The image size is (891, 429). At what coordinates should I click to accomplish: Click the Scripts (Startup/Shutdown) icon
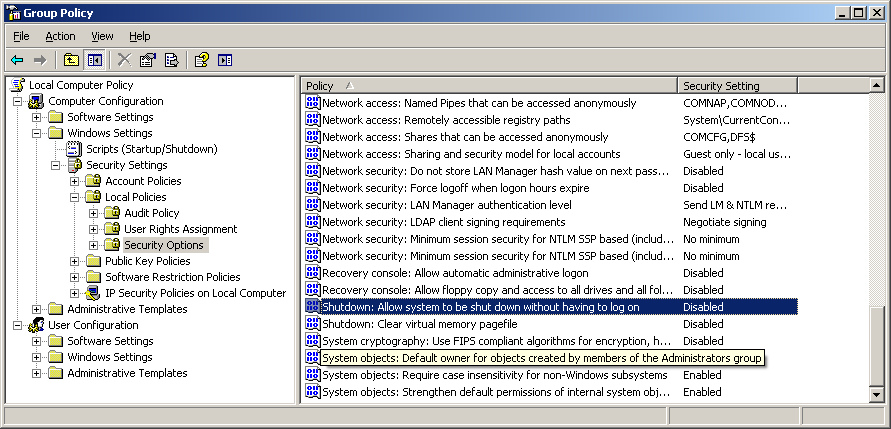73,149
